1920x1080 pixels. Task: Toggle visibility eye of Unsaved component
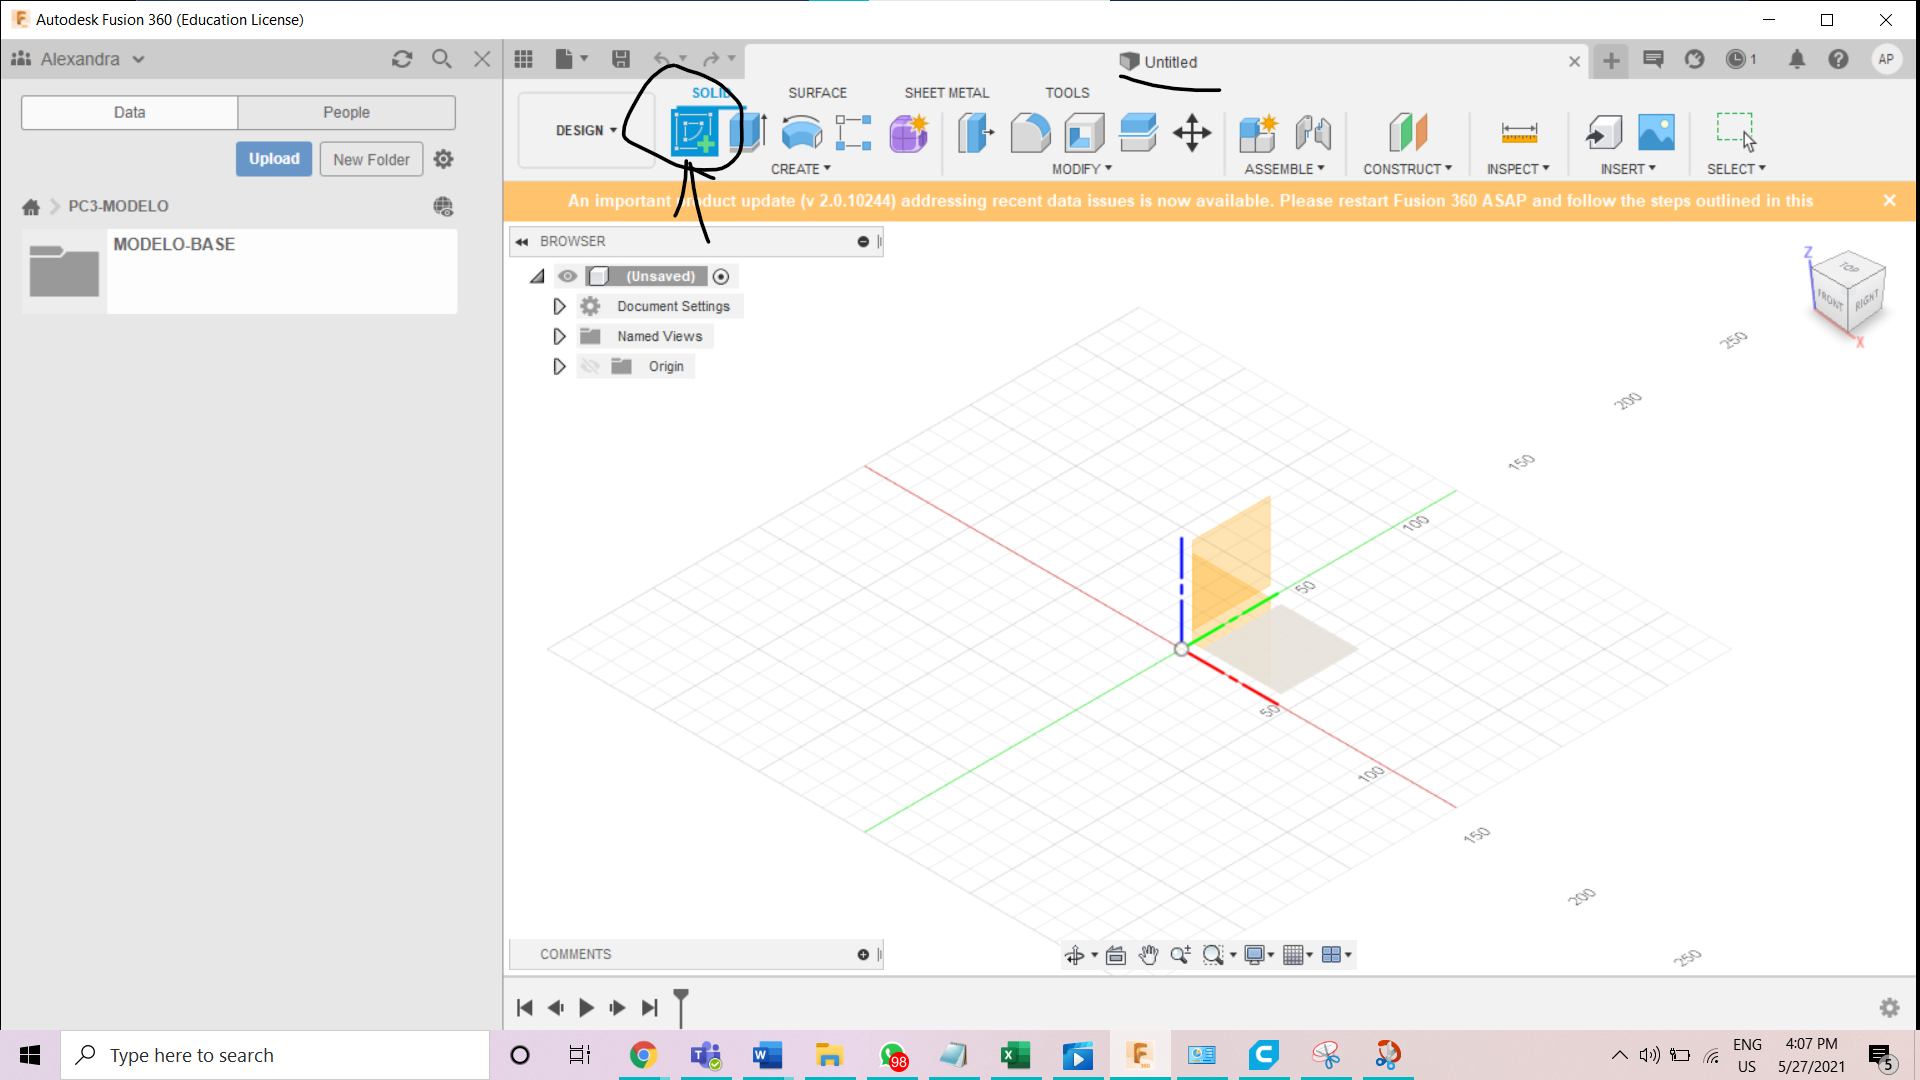pyautogui.click(x=568, y=276)
